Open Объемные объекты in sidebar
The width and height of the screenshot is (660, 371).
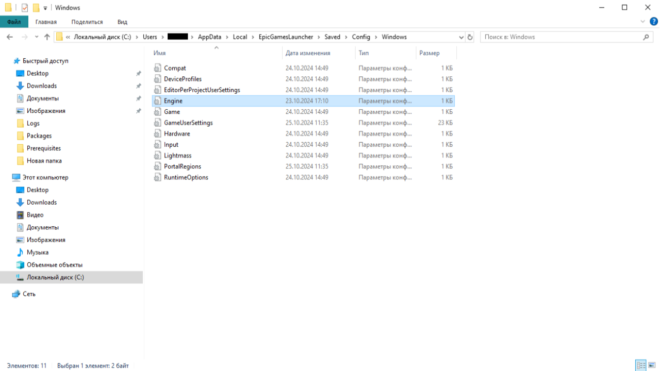point(54,265)
